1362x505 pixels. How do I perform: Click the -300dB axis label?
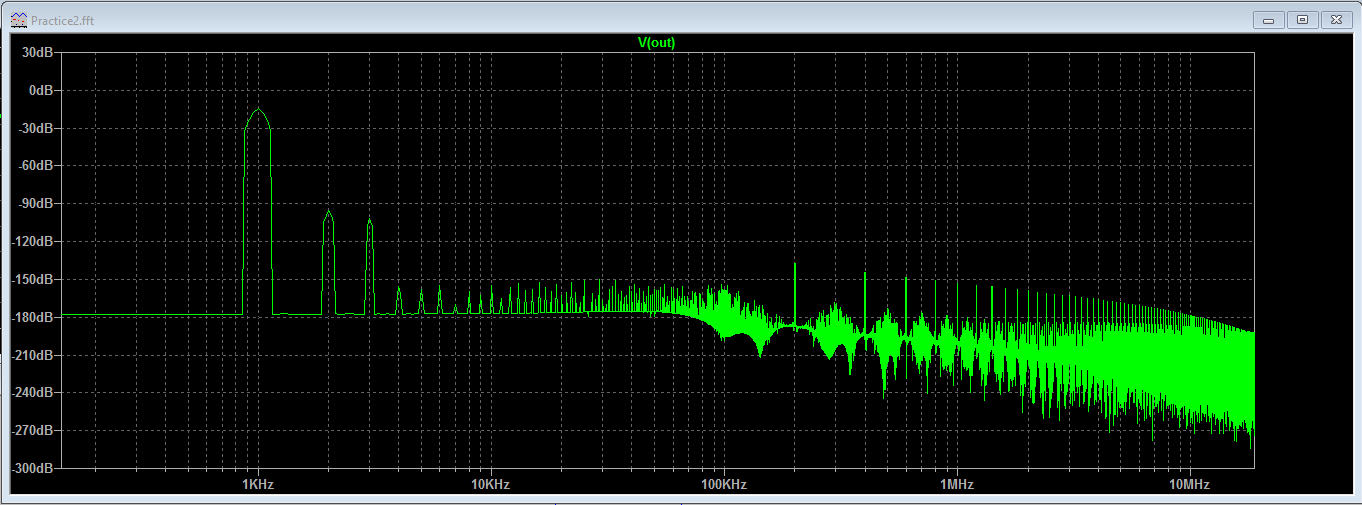(31, 468)
